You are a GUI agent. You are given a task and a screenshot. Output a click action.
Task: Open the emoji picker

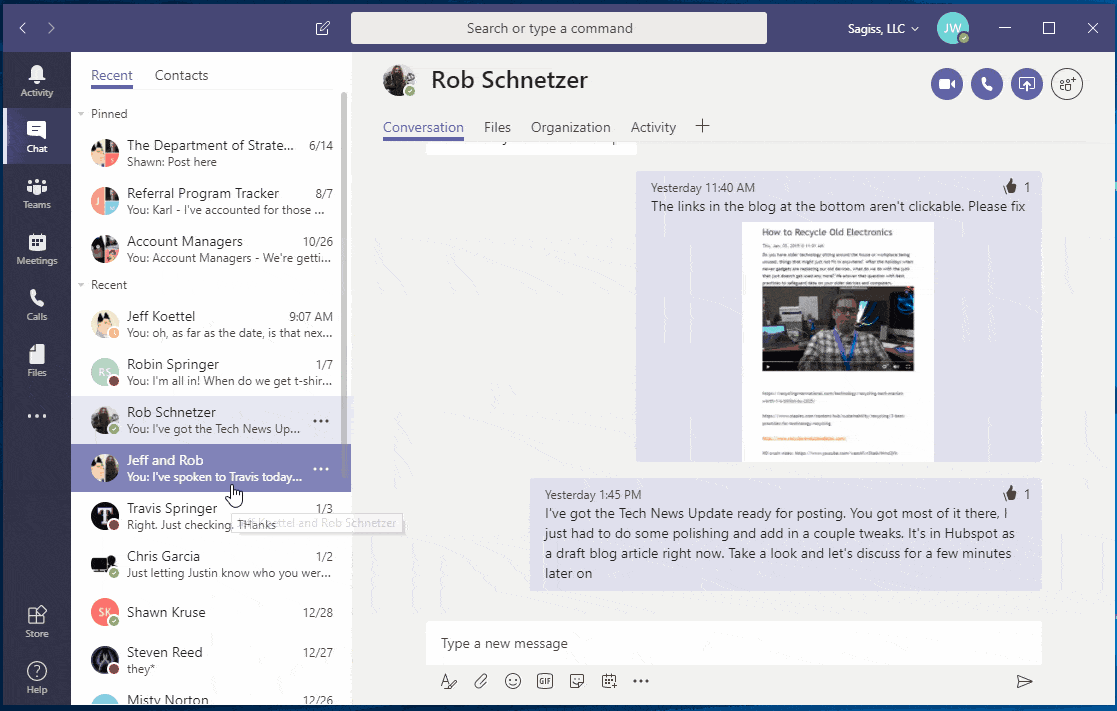pos(513,681)
